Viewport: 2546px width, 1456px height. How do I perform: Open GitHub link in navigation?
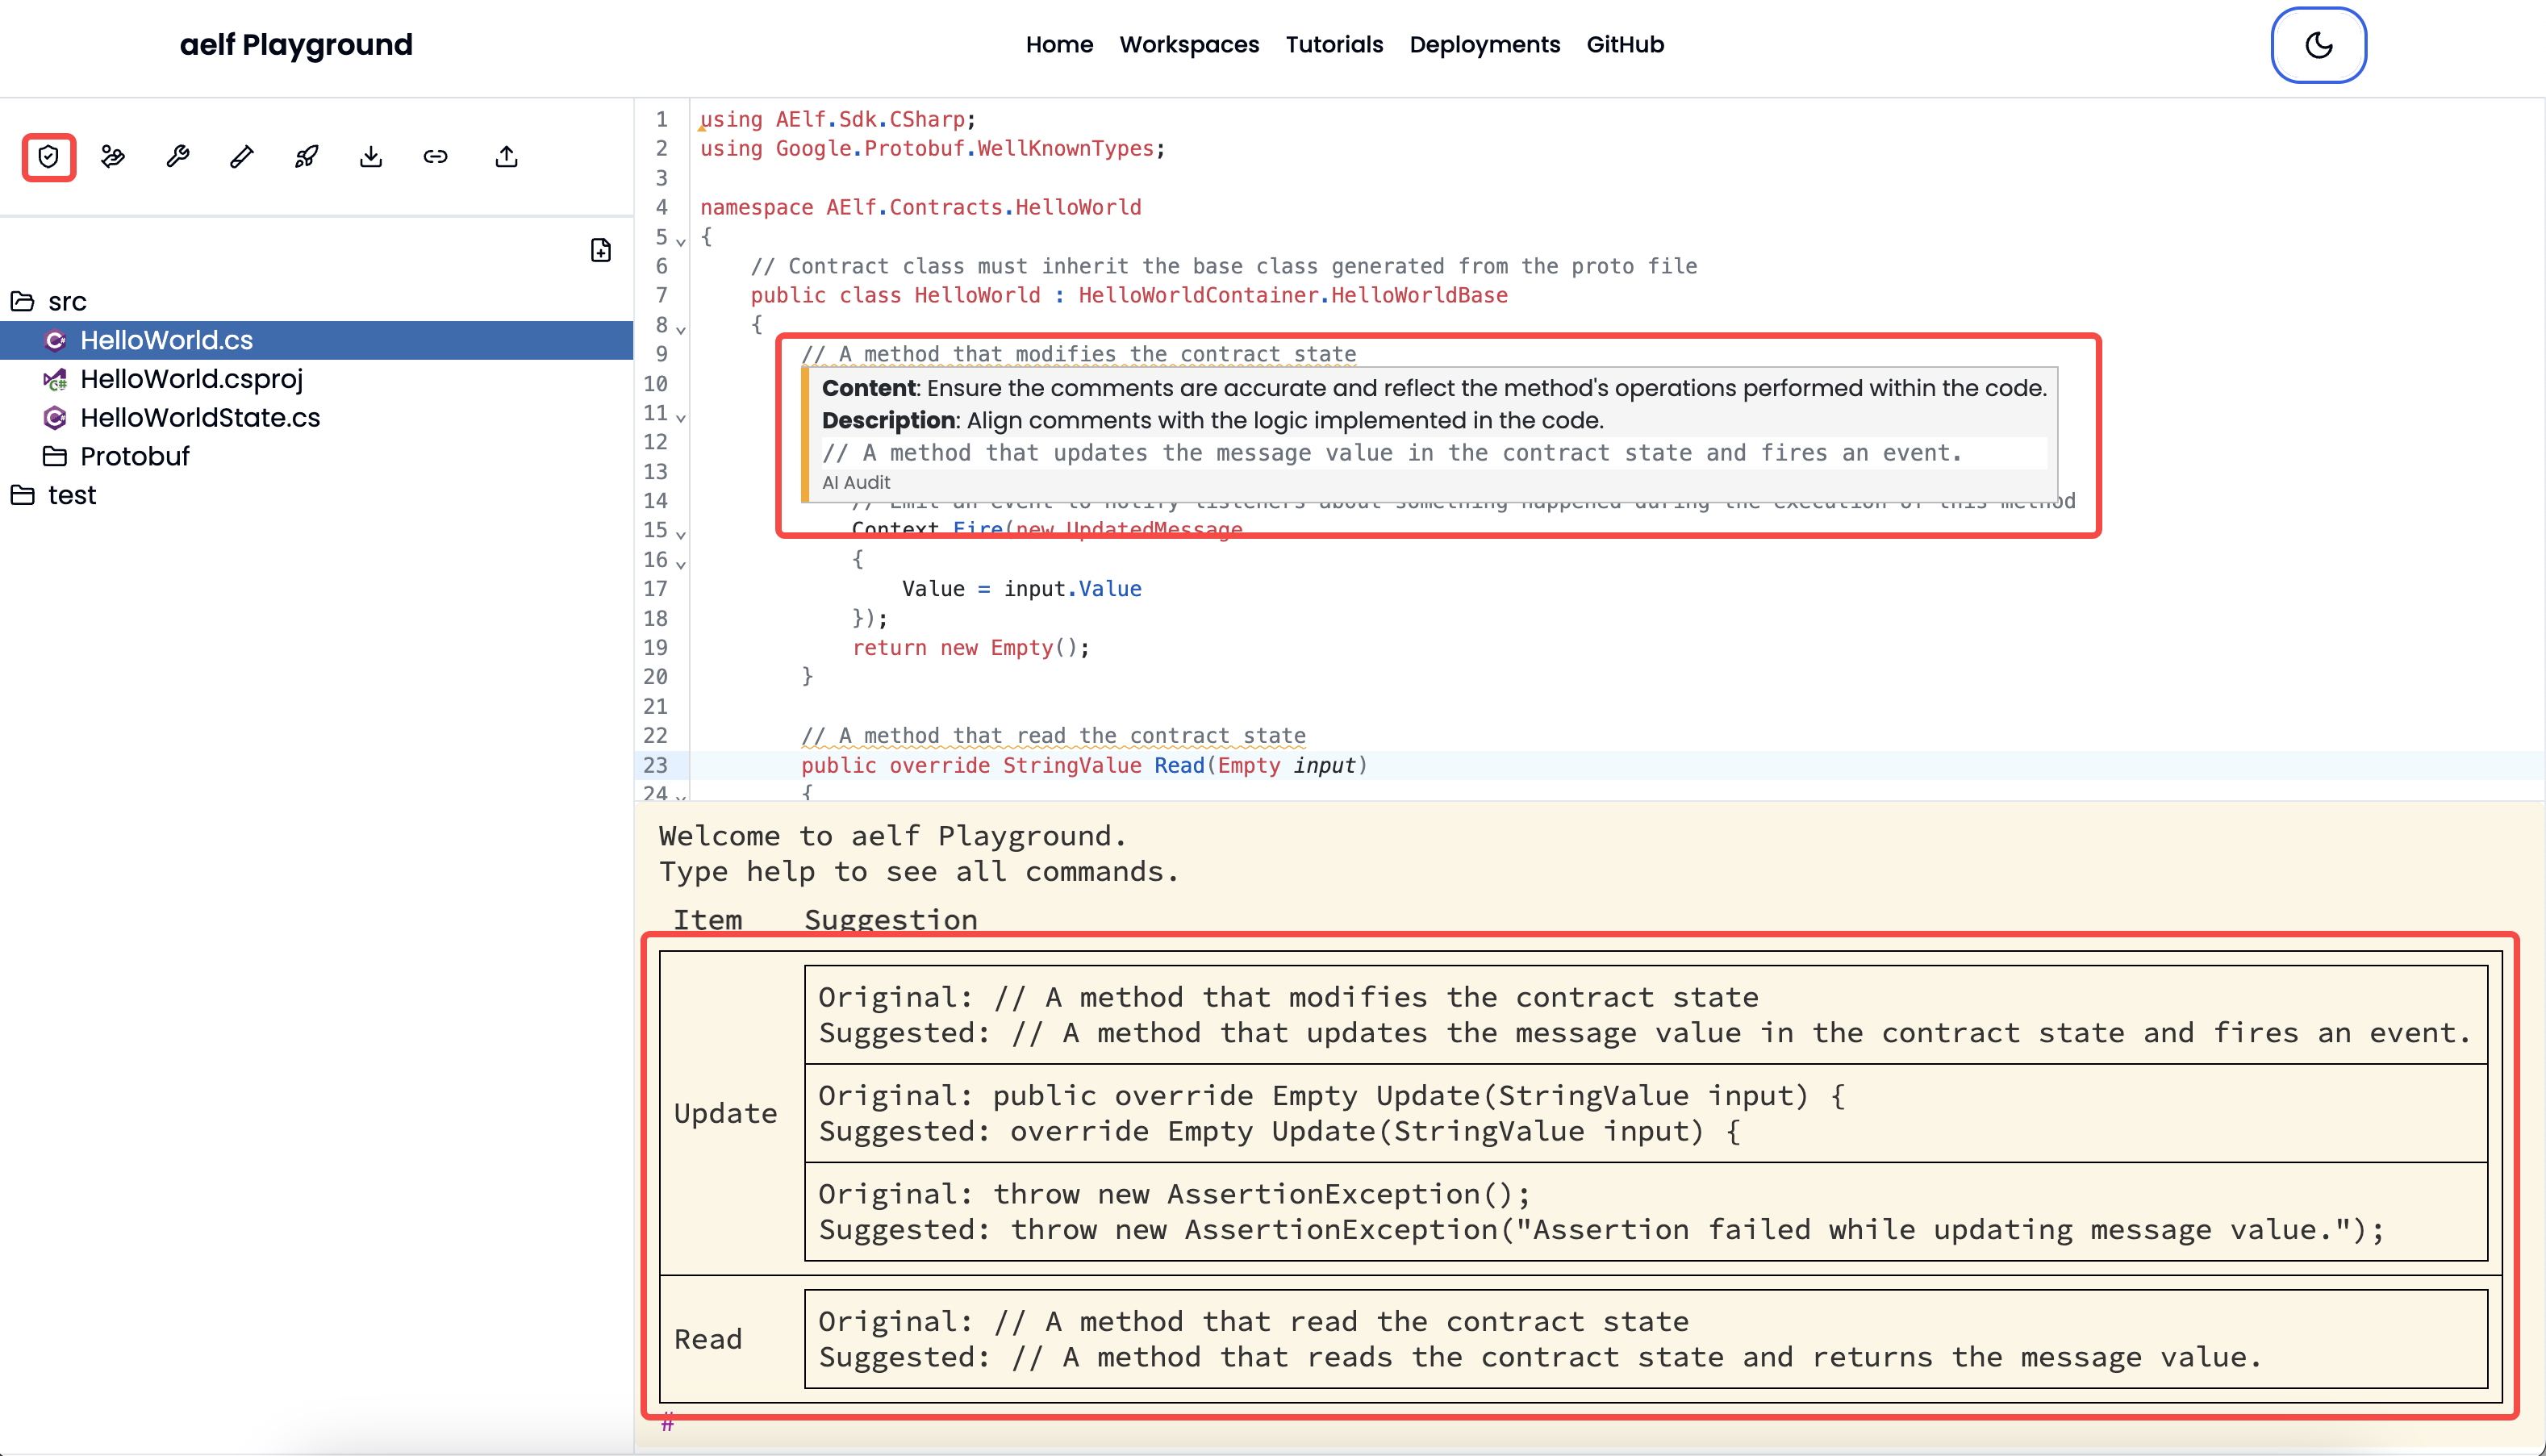click(1625, 45)
